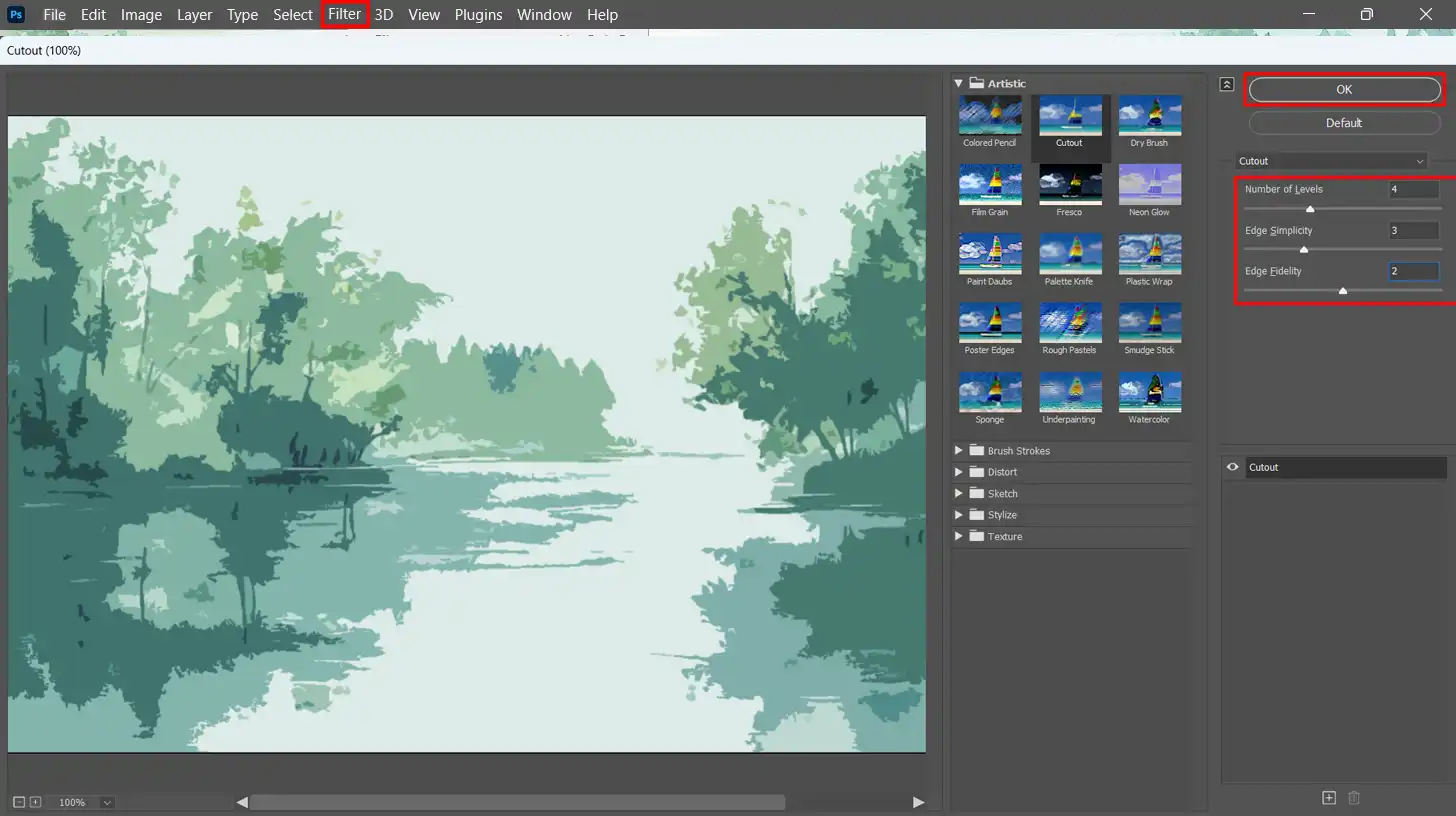The image size is (1456, 816).
Task: Open the Window menu
Action: tap(544, 14)
